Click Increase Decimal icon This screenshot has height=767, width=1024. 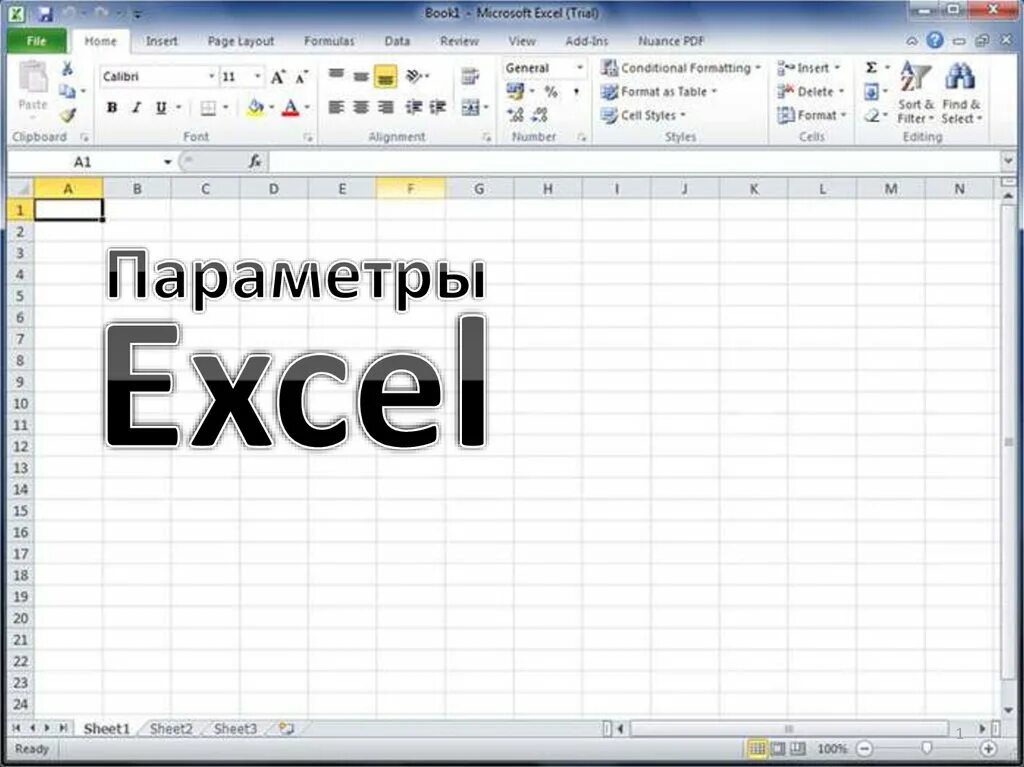[x=515, y=115]
